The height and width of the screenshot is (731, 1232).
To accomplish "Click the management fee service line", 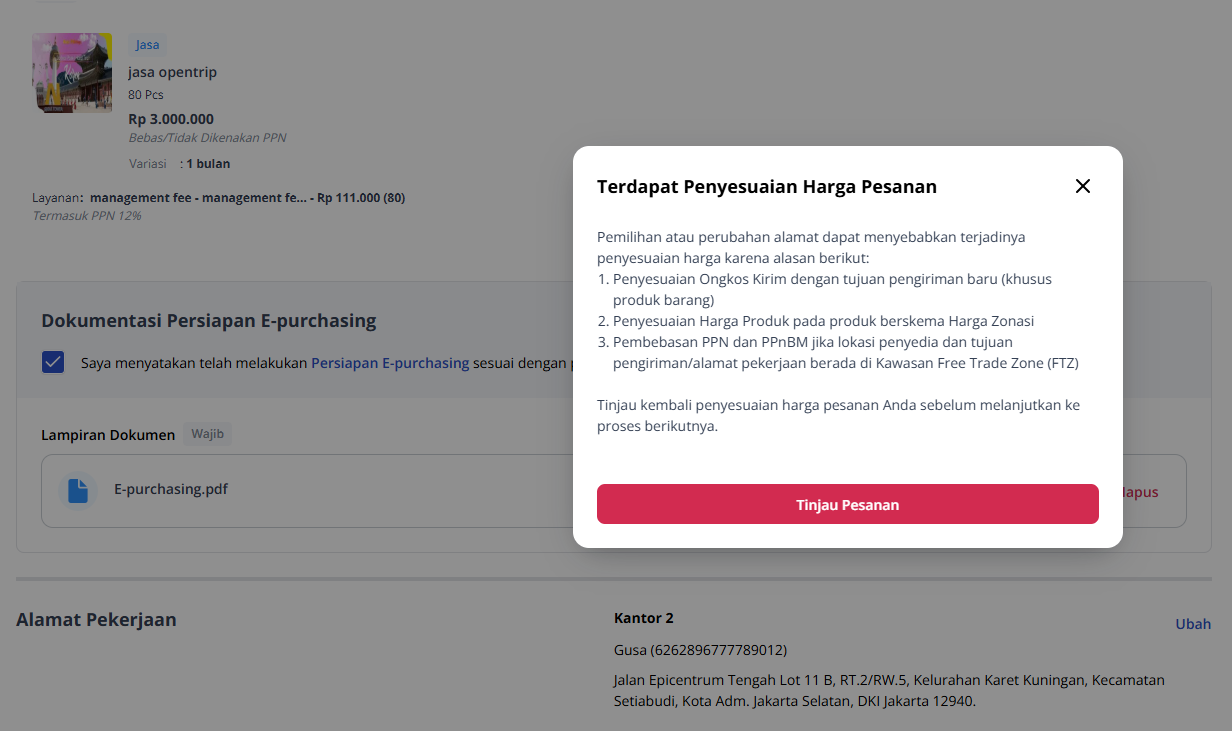I will click(219, 198).
